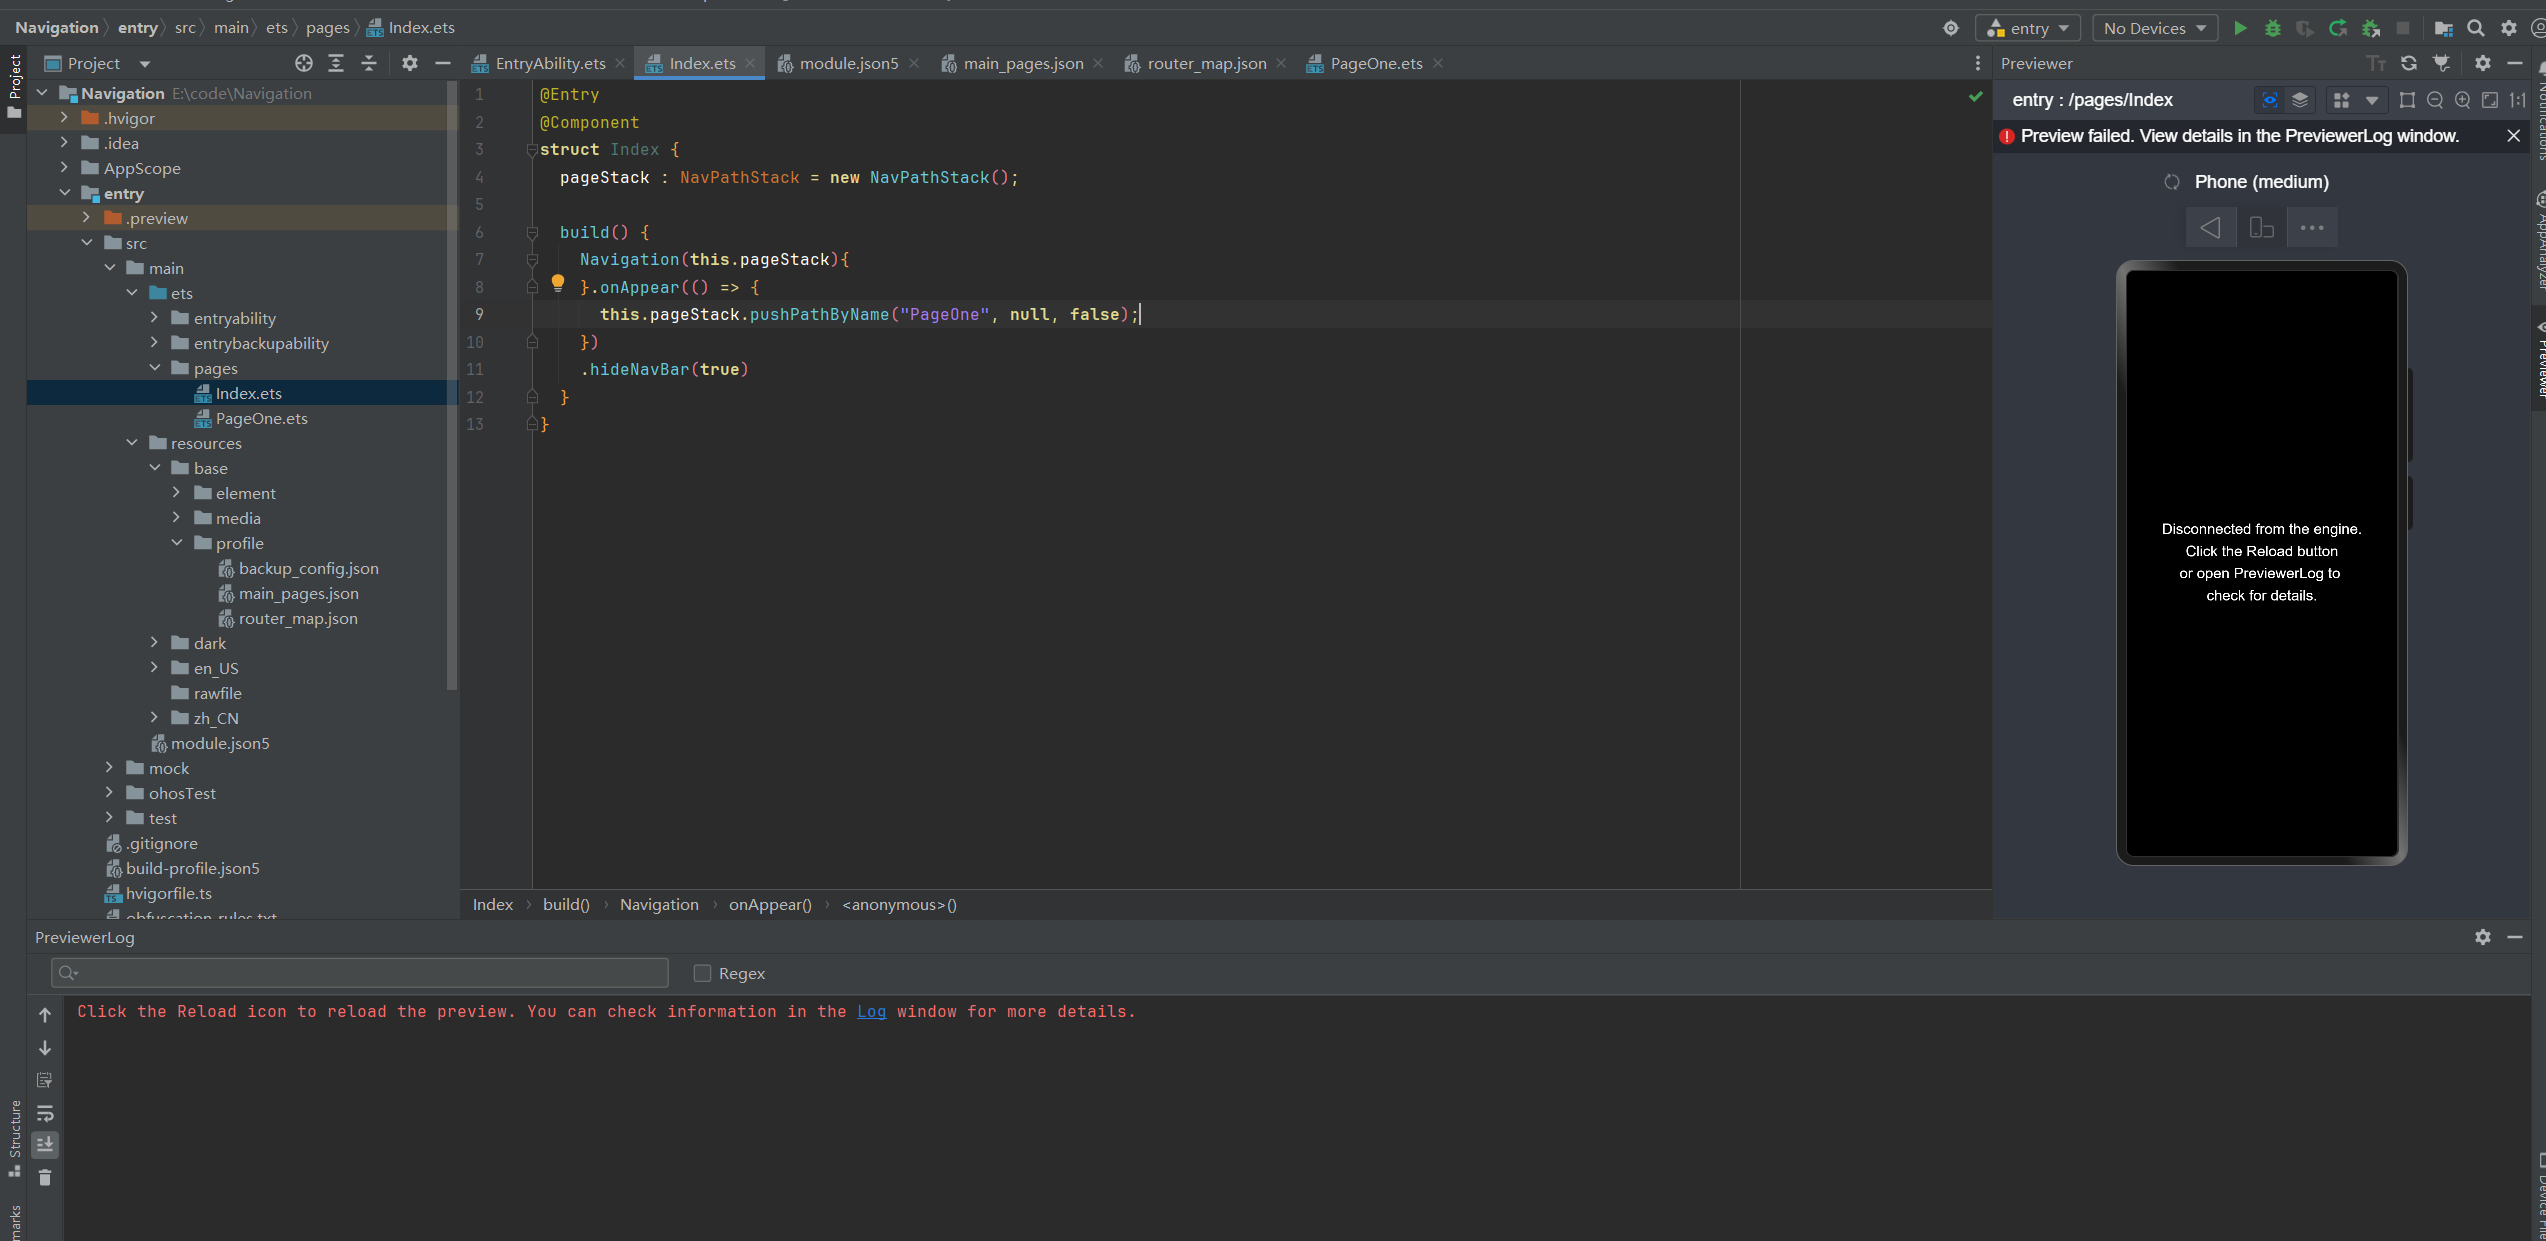
Task: Open multi-profile grid icon in previewer
Action: coord(2341,100)
